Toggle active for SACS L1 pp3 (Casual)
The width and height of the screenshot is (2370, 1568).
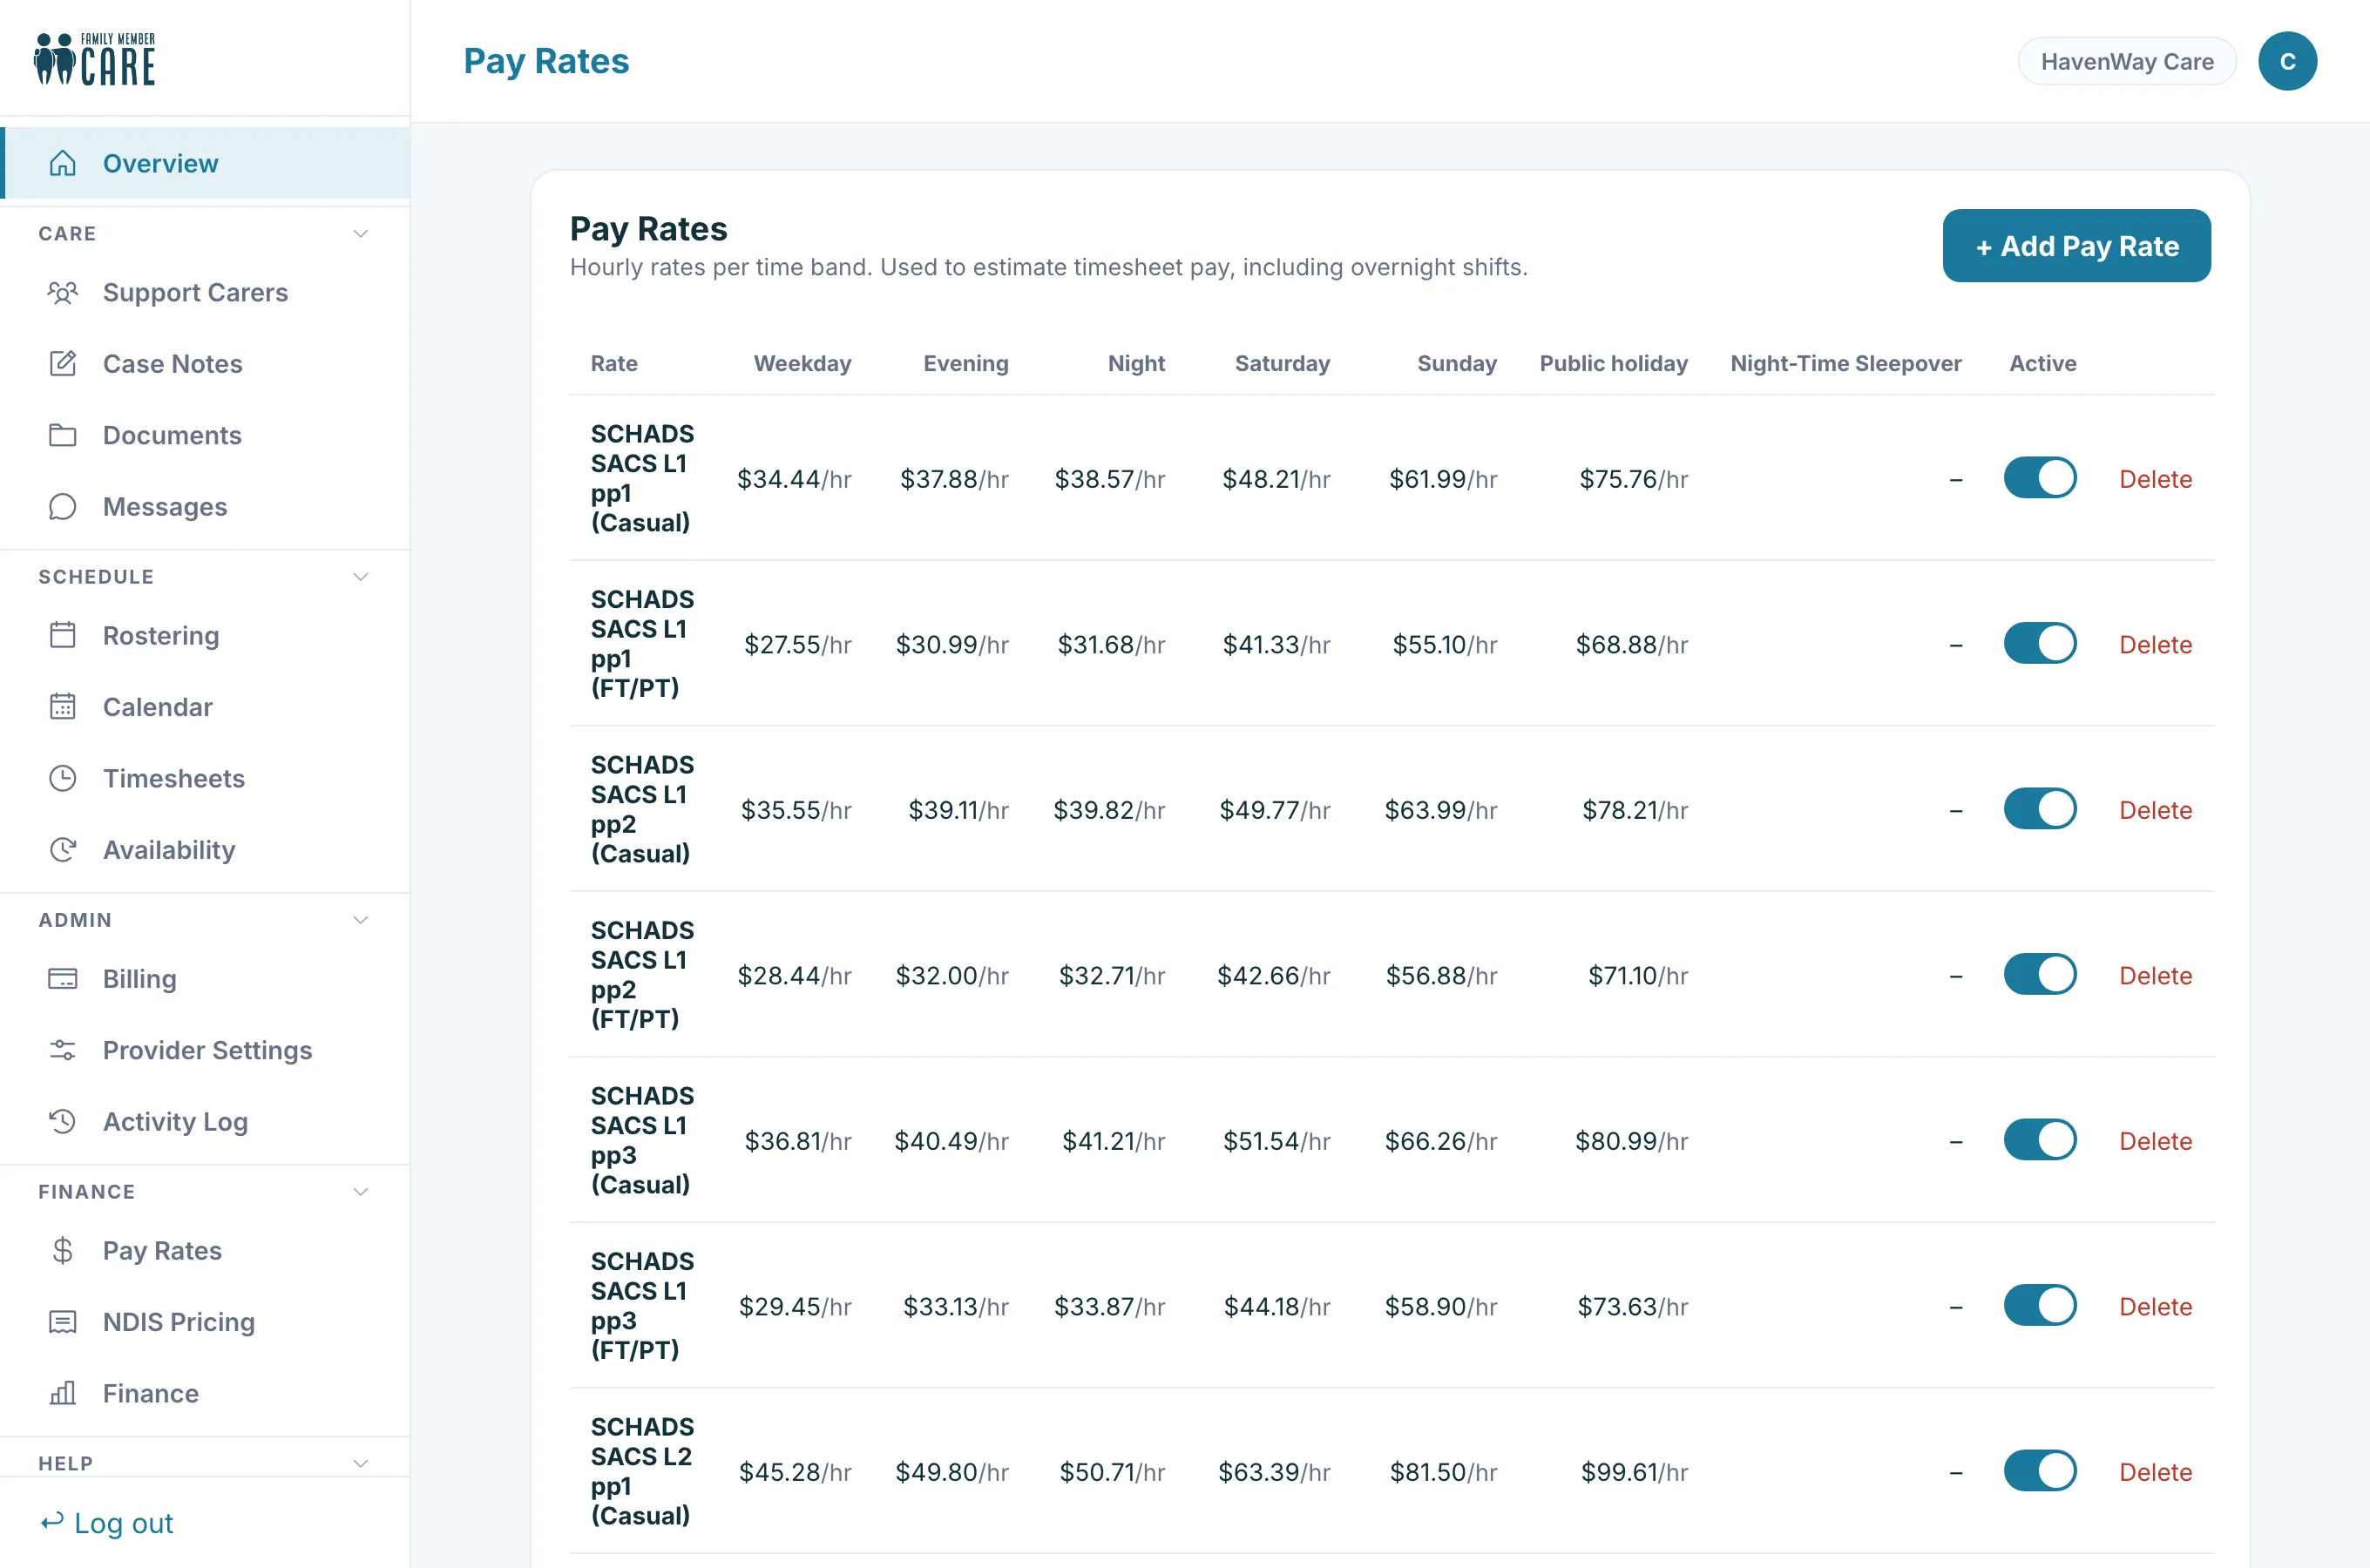[x=2039, y=1140]
